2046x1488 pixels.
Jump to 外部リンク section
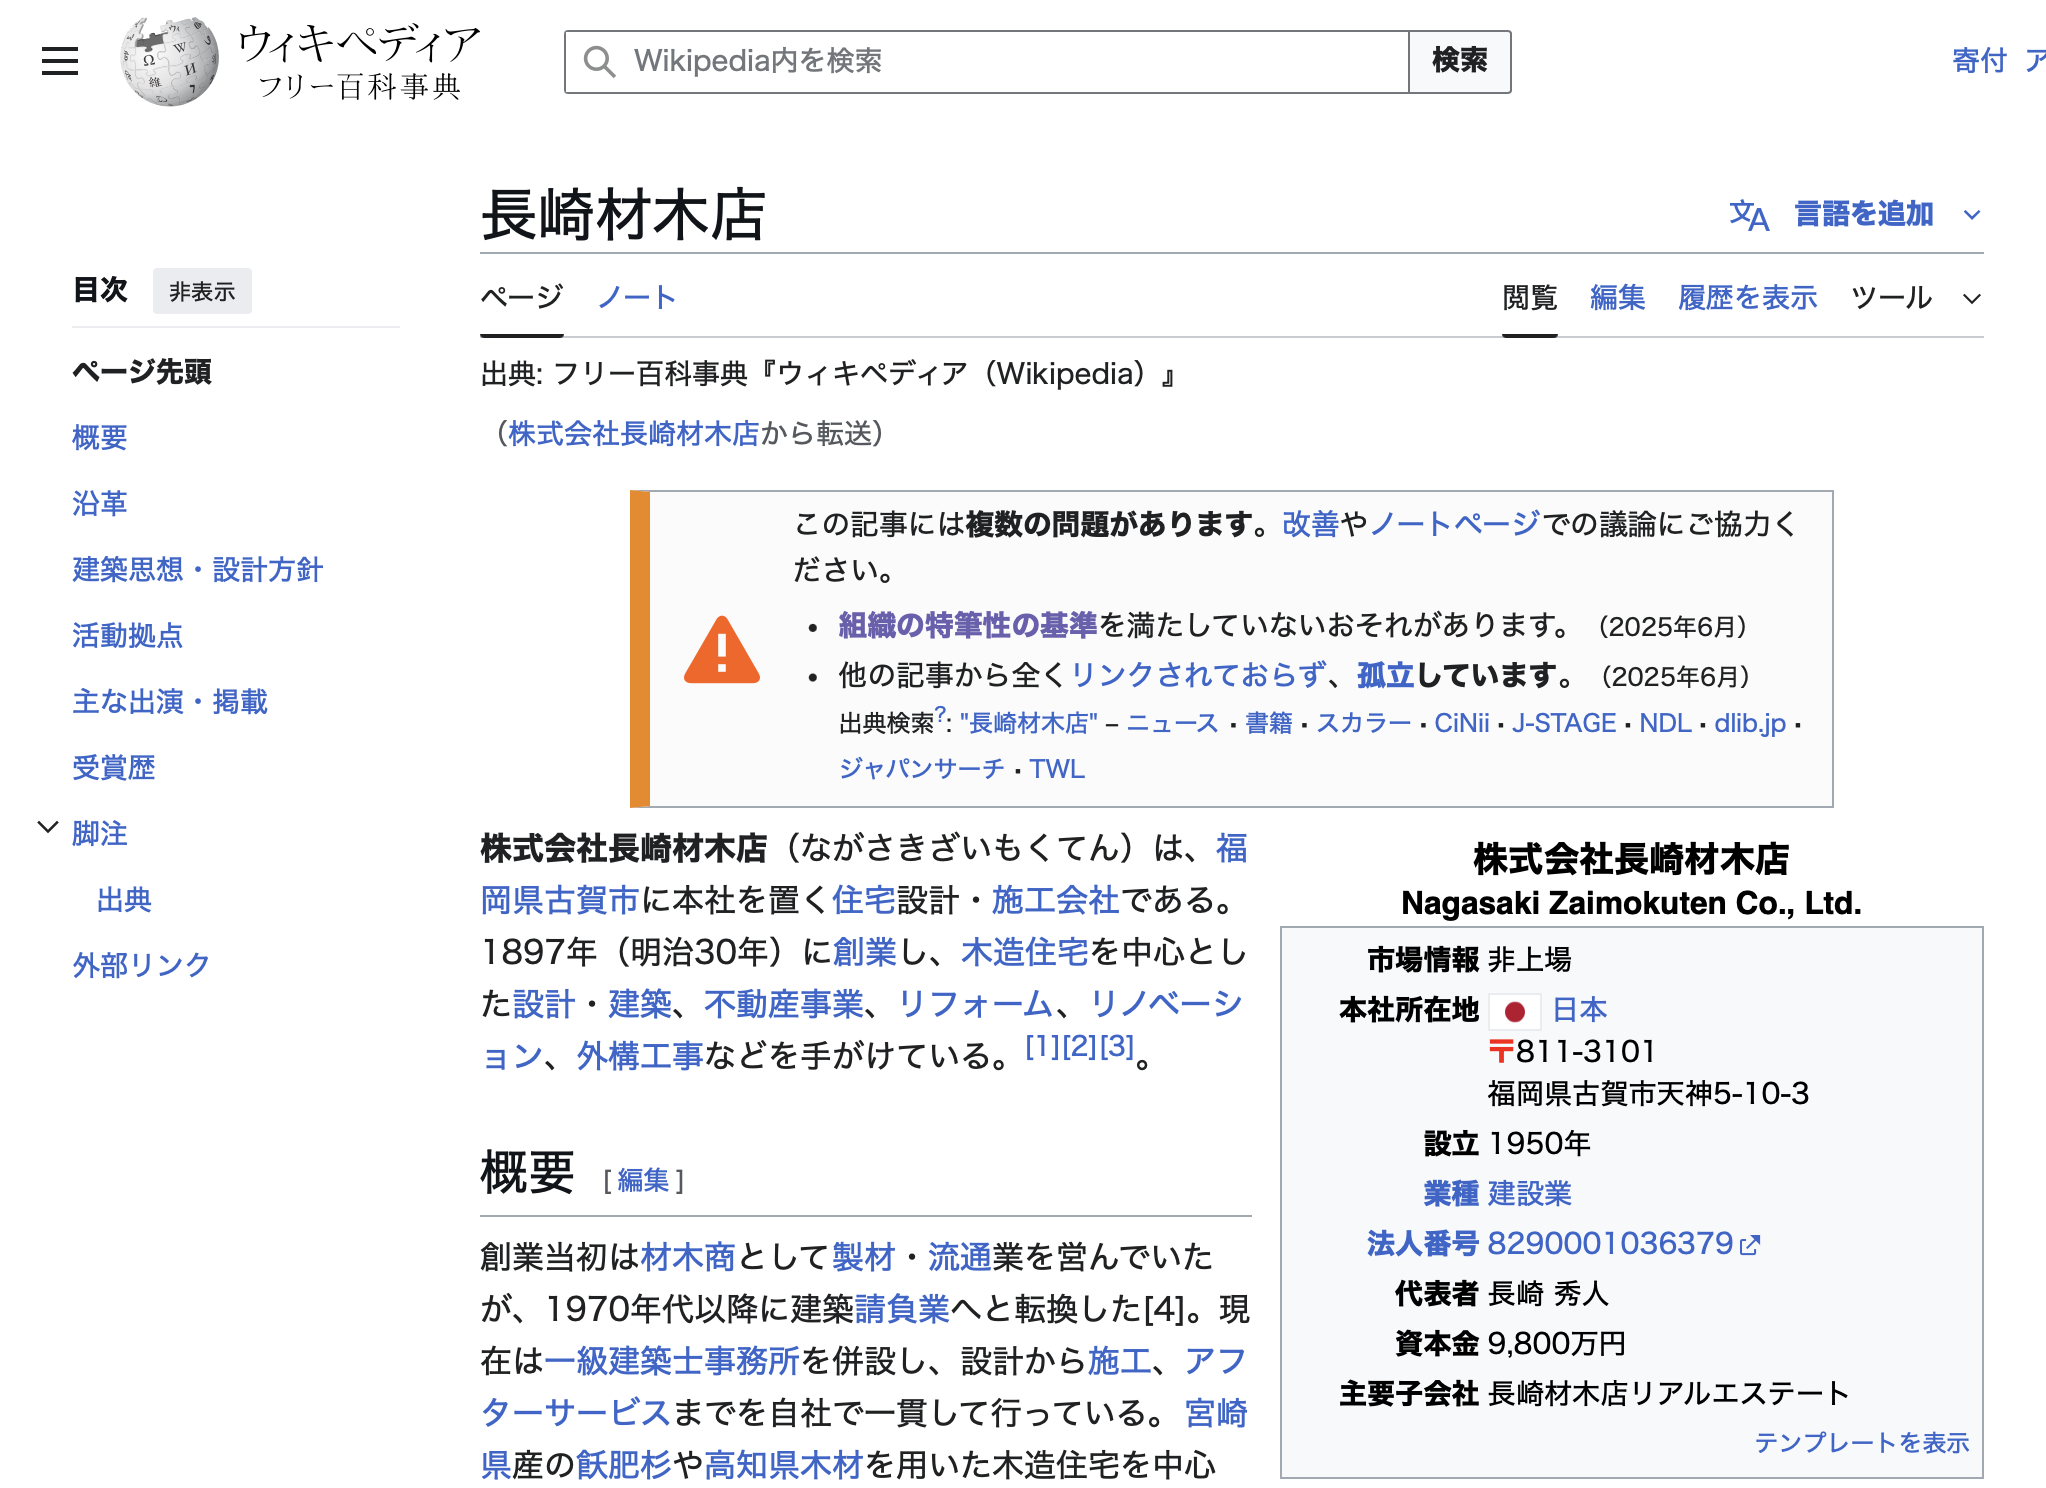[x=141, y=965]
